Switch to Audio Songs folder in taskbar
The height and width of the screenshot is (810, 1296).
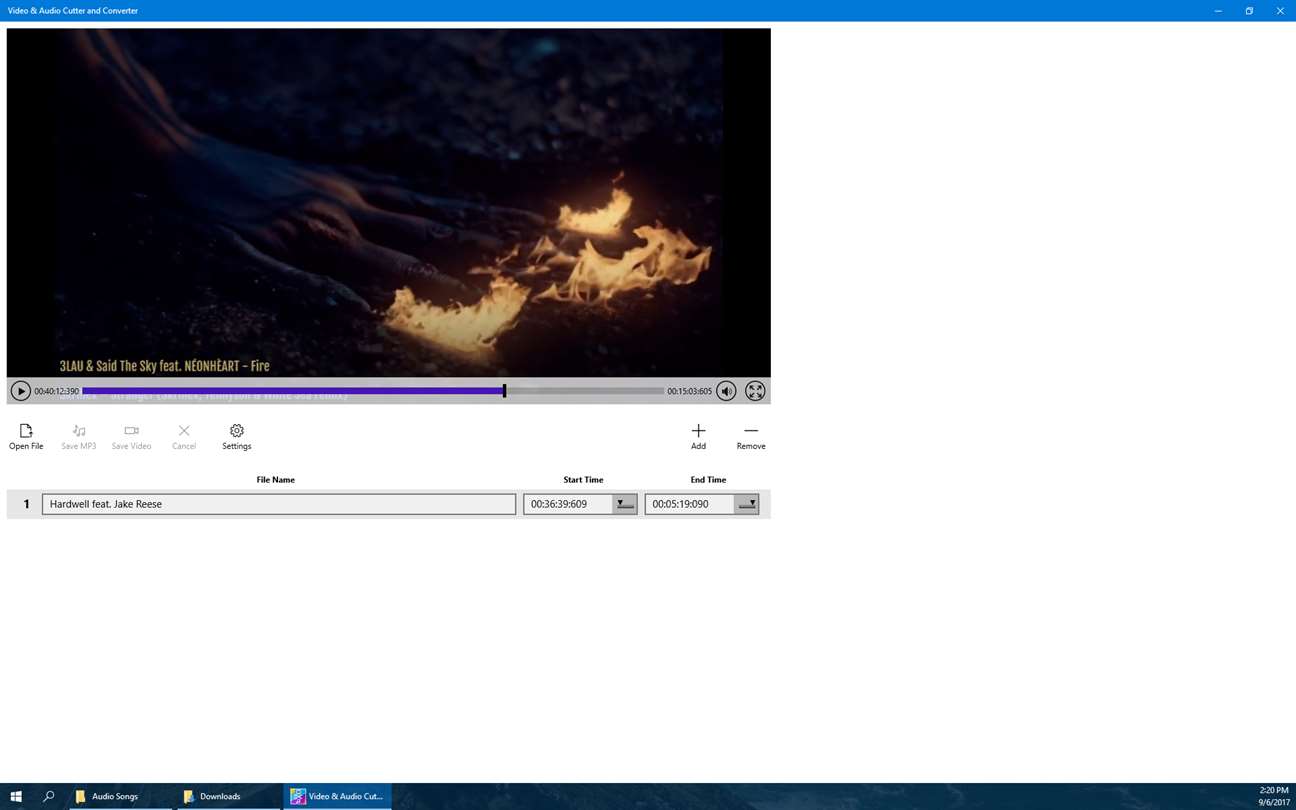pyautogui.click(x=120, y=797)
